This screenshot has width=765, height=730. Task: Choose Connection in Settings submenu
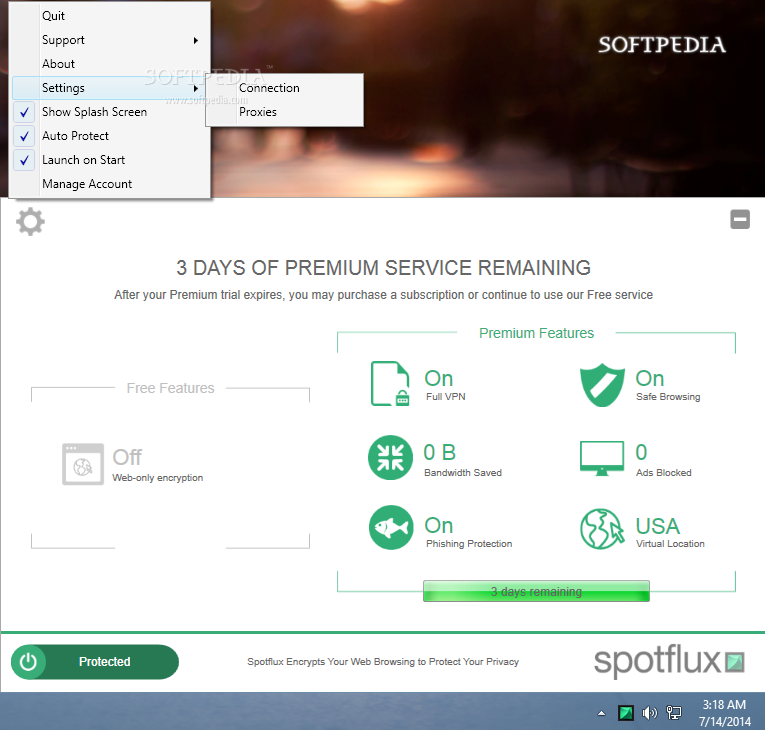click(284, 88)
